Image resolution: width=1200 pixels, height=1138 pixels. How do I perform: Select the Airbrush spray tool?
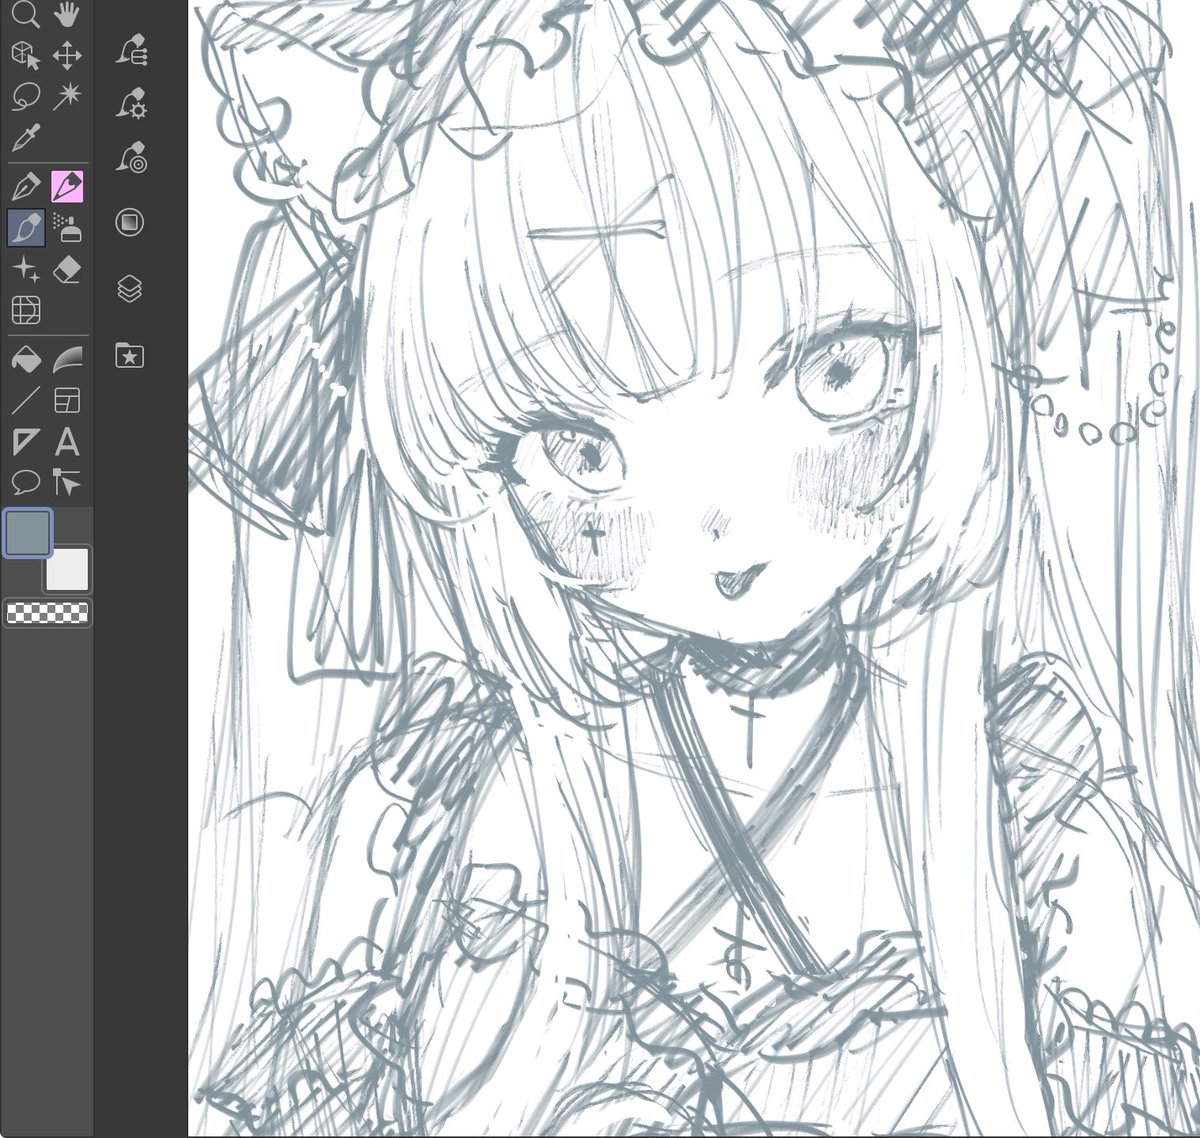67,228
